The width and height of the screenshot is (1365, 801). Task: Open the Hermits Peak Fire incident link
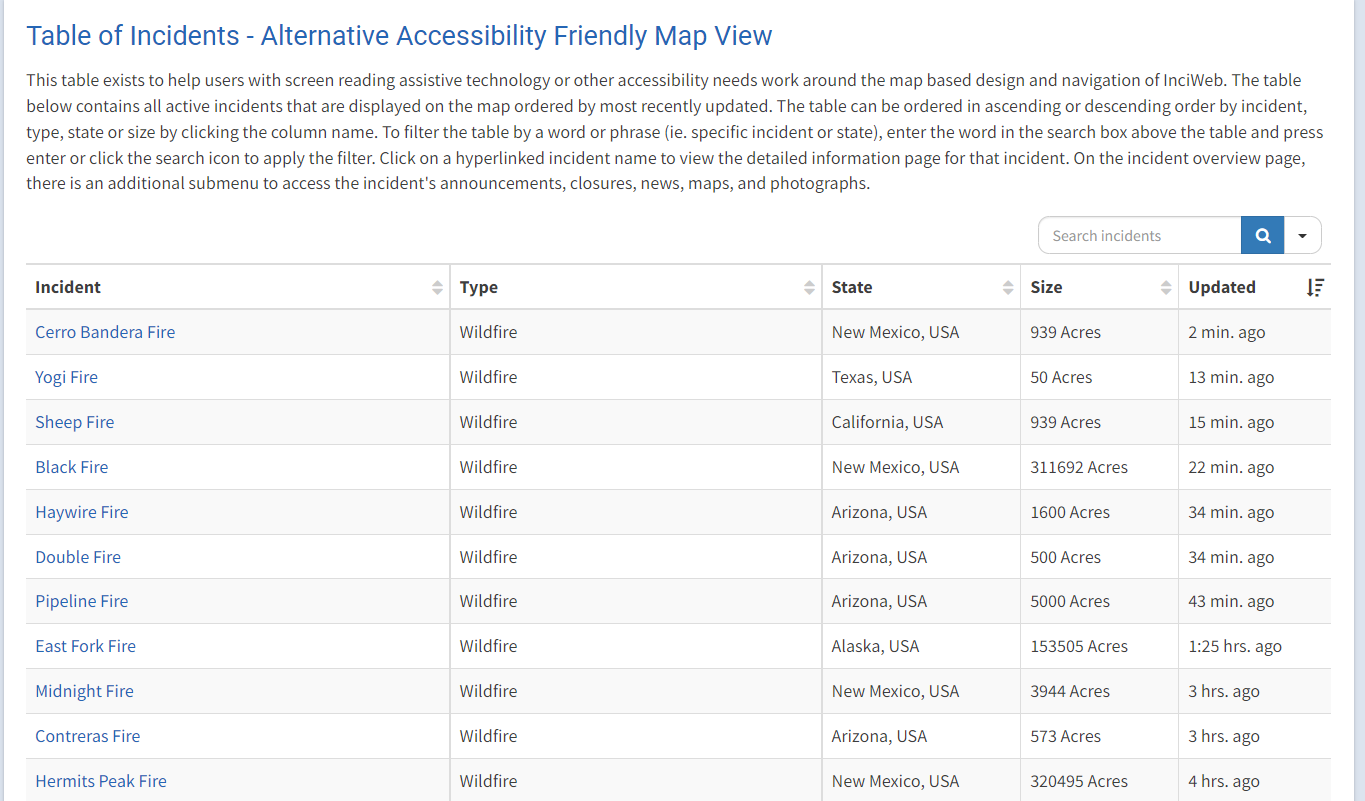[101, 781]
